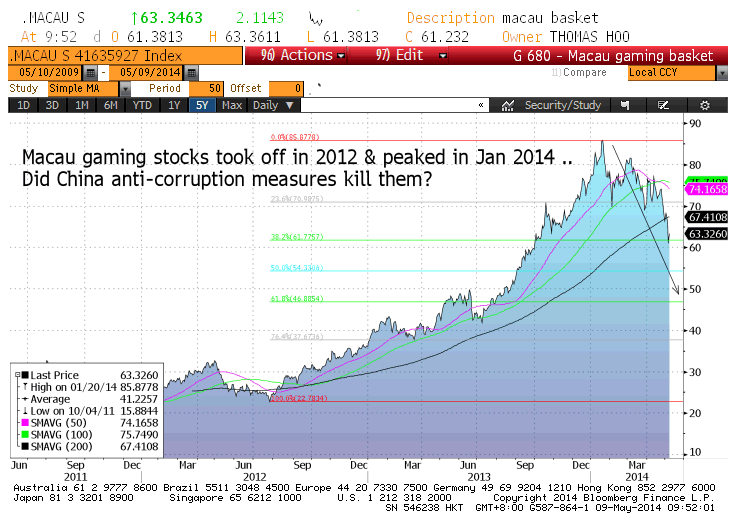This screenshot has width=736, height=527.
Task: Toggle the Compare checkbox
Action: (x=556, y=73)
